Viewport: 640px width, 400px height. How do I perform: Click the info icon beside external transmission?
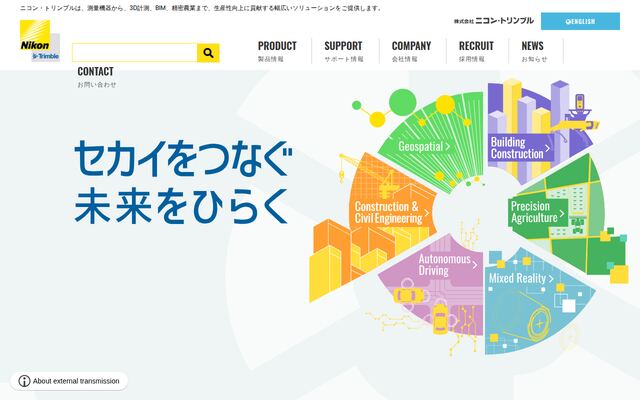24,381
